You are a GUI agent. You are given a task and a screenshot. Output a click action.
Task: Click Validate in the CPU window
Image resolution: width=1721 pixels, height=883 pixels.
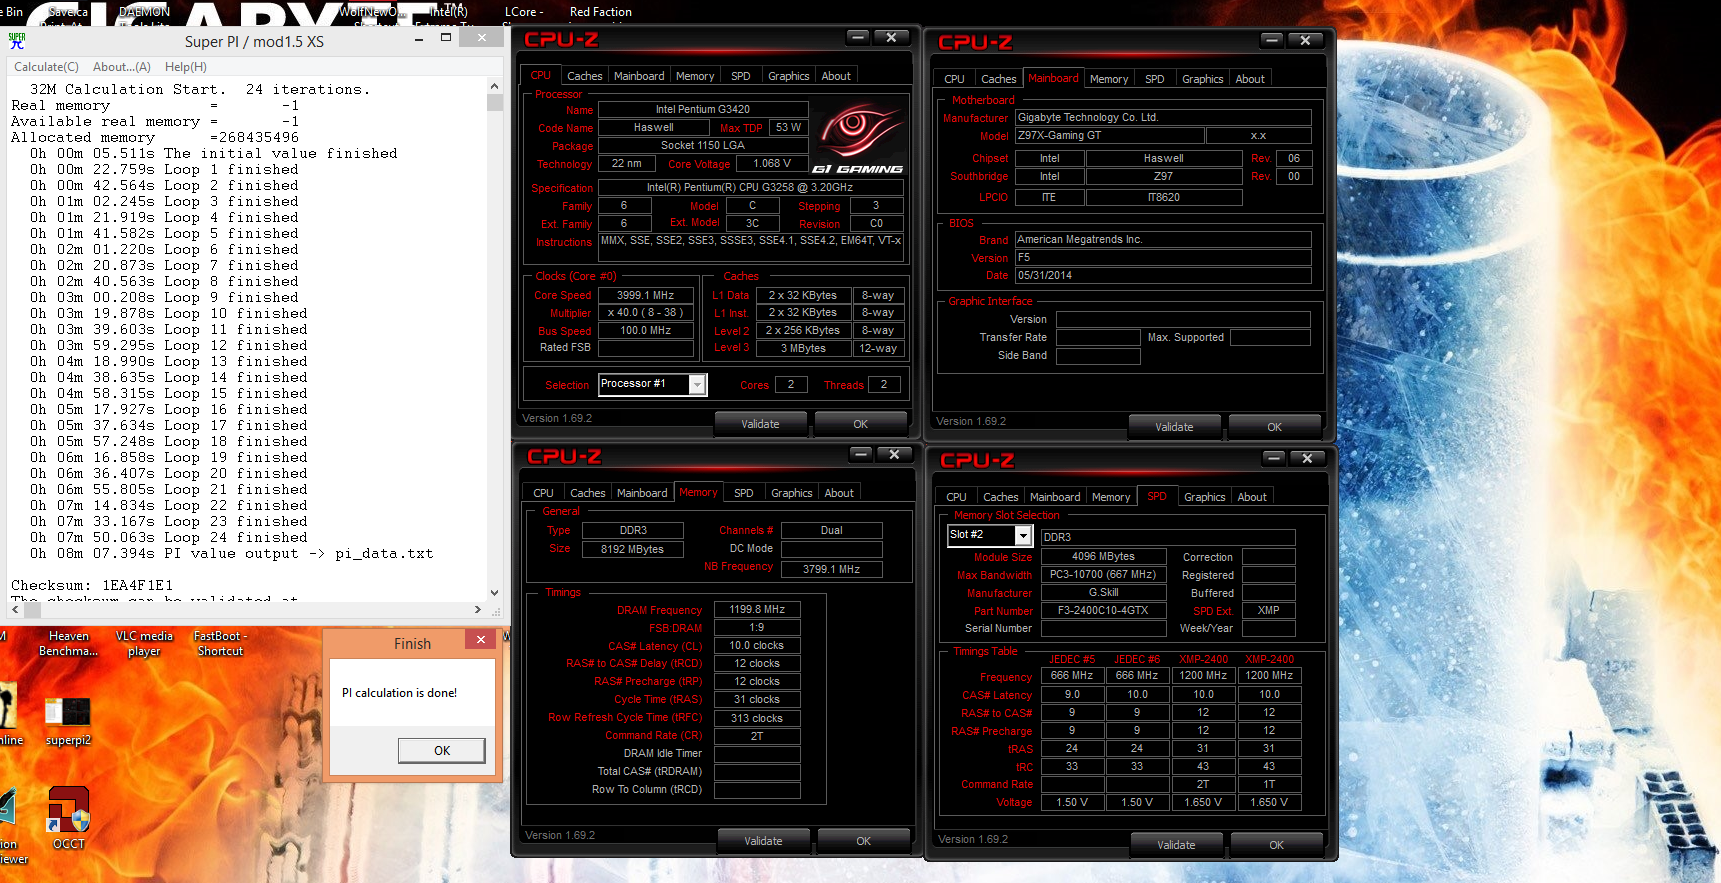pos(760,424)
